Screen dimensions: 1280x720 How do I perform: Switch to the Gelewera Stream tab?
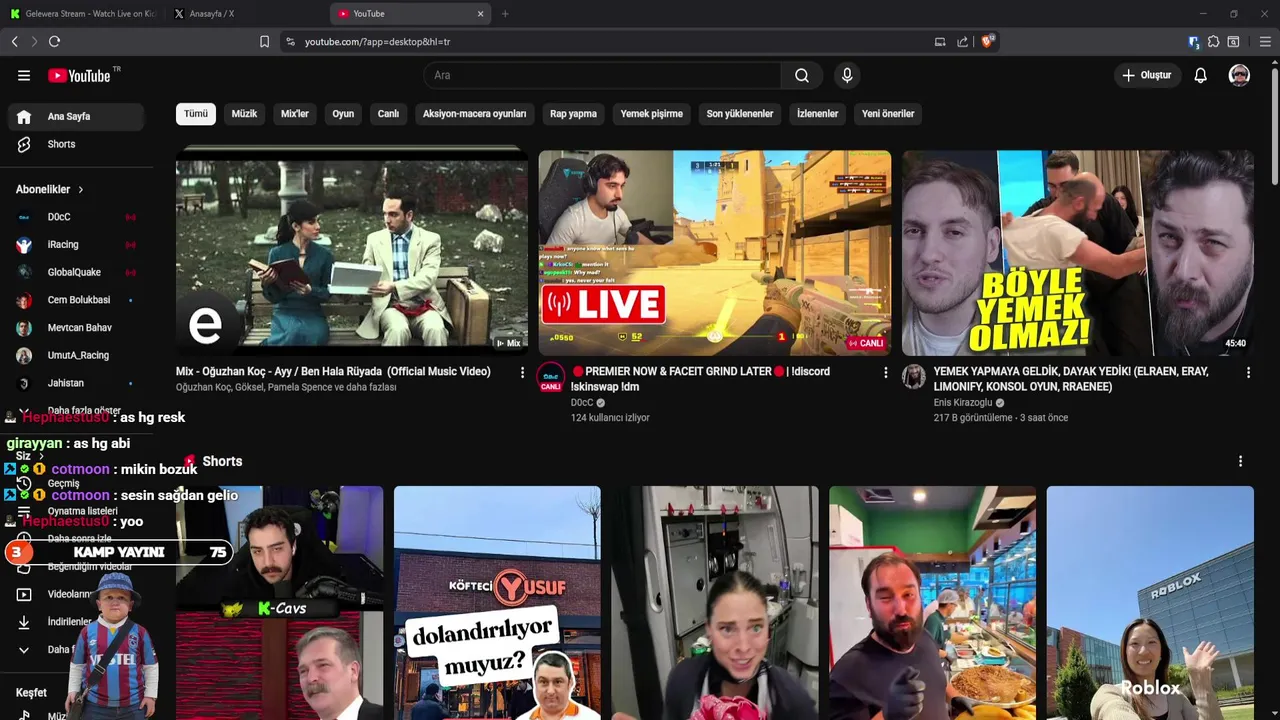click(82, 14)
